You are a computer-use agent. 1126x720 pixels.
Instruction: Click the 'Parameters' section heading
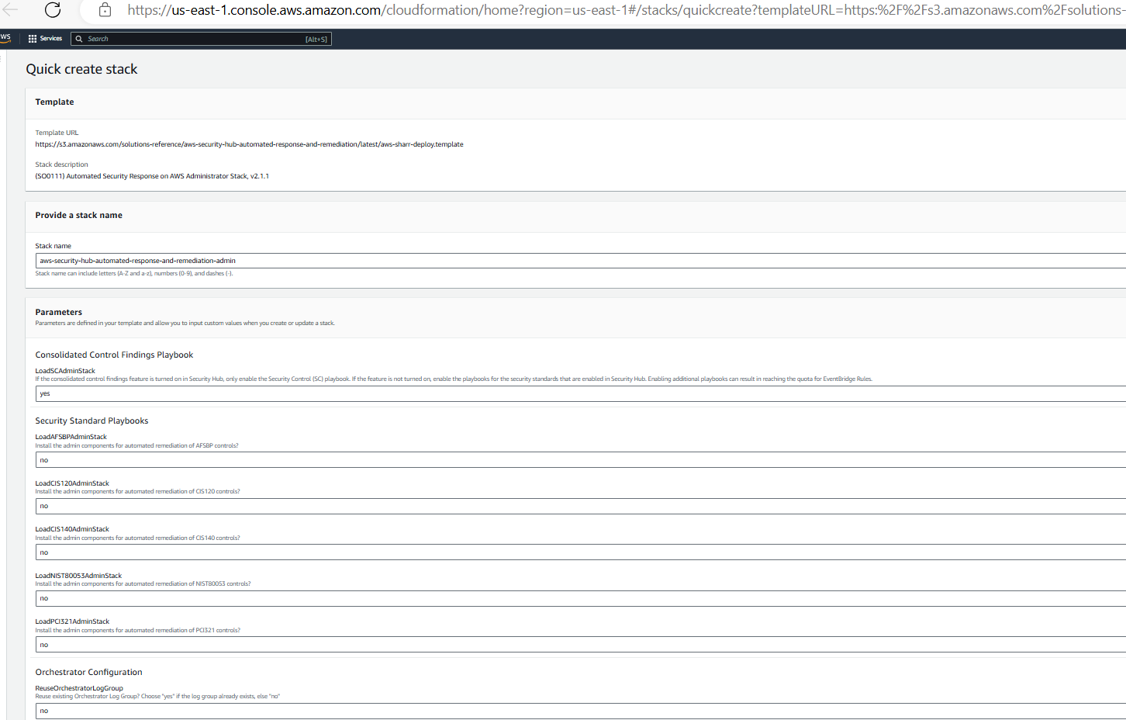pos(59,312)
